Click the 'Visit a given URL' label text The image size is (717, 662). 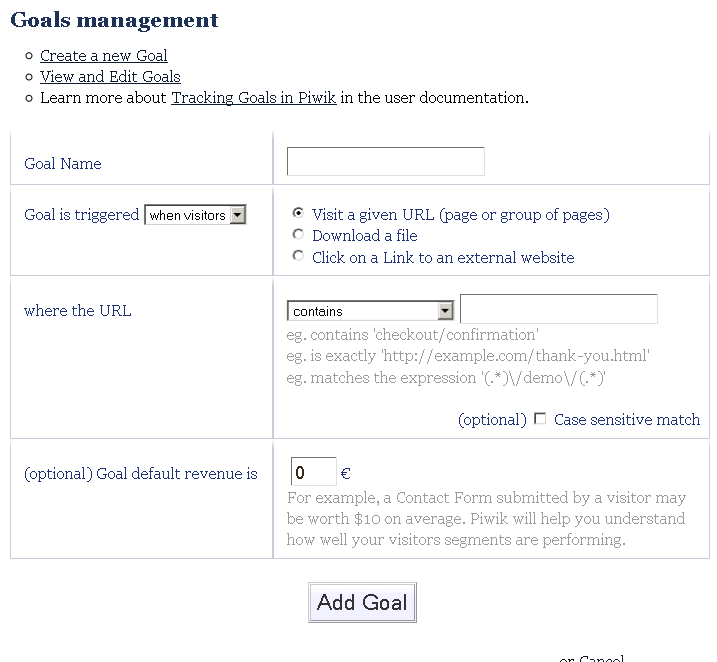pyautogui.click(x=460, y=214)
